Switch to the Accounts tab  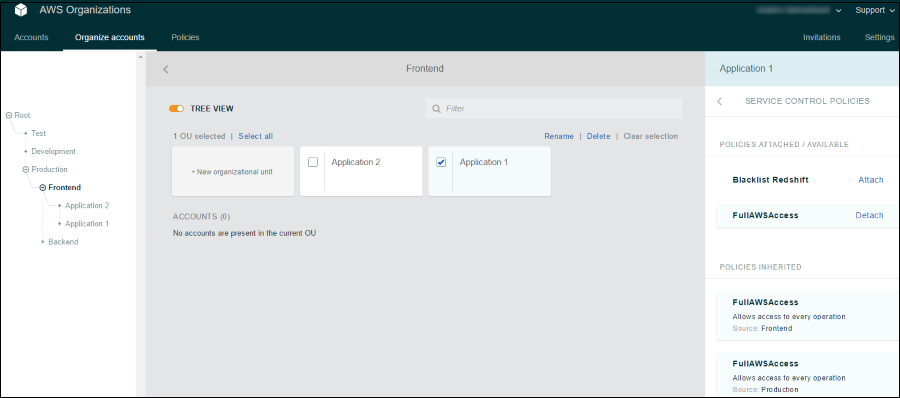tap(32, 37)
